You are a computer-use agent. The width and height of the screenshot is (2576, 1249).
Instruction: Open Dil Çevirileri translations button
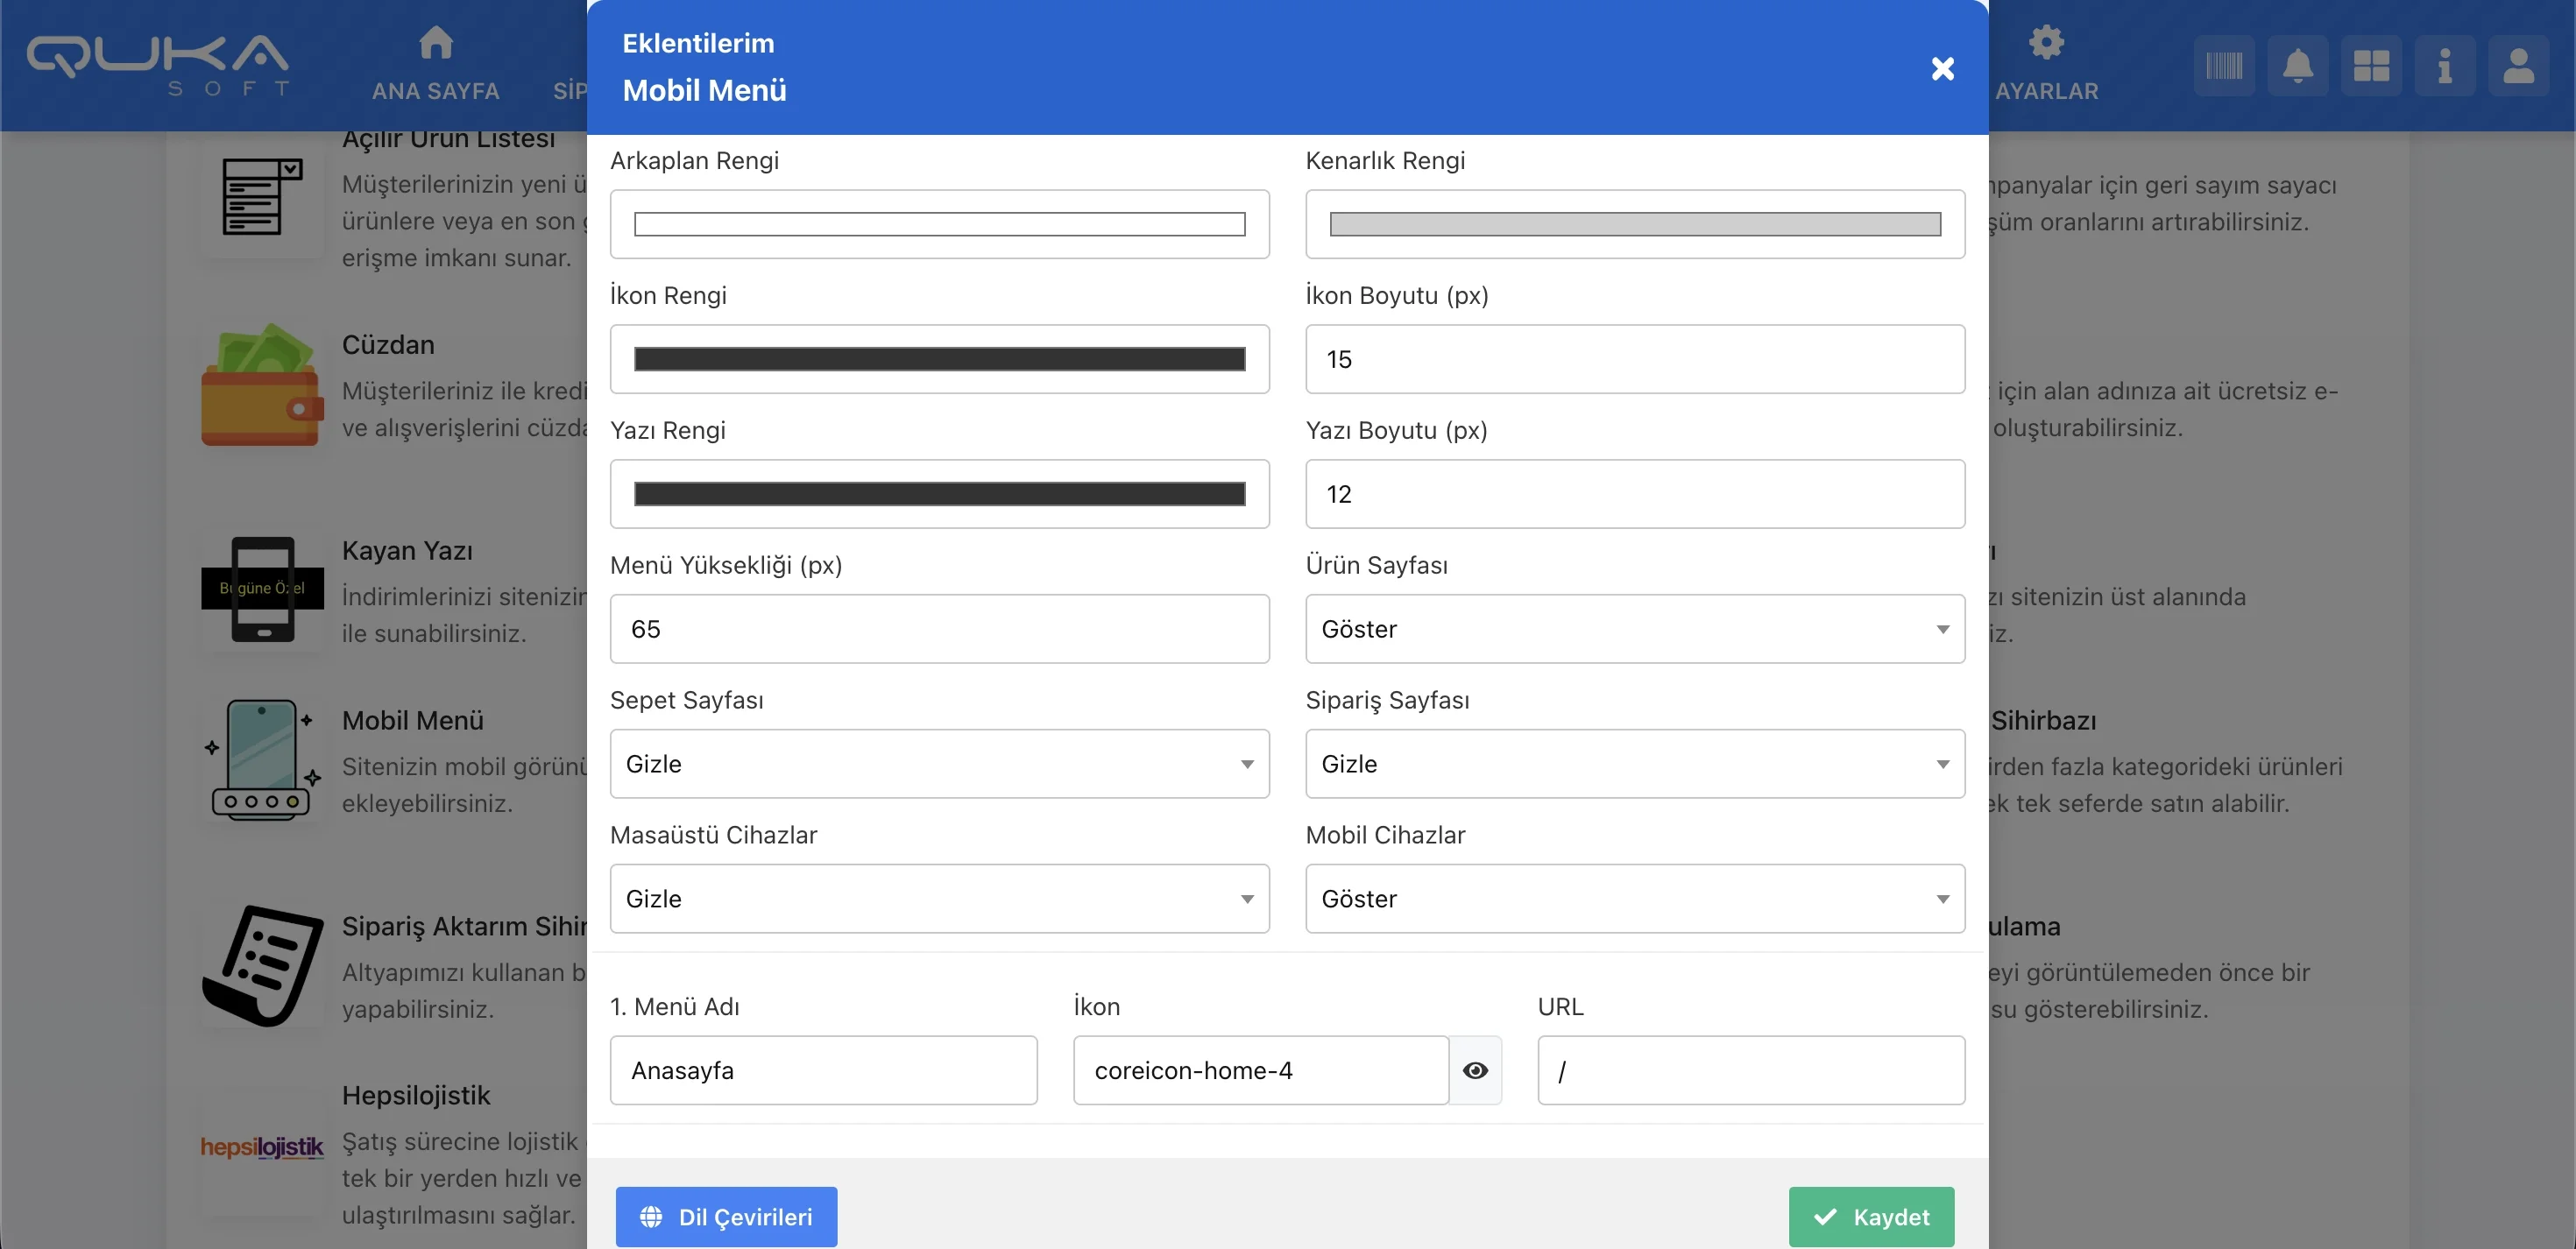(x=726, y=1216)
